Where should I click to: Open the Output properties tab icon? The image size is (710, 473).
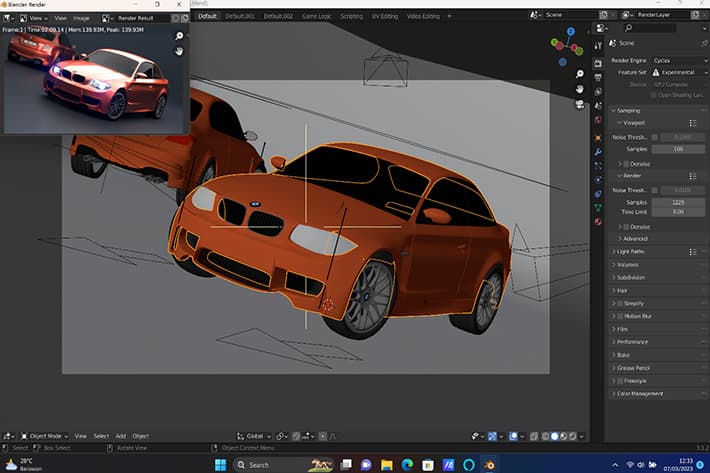click(x=598, y=77)
